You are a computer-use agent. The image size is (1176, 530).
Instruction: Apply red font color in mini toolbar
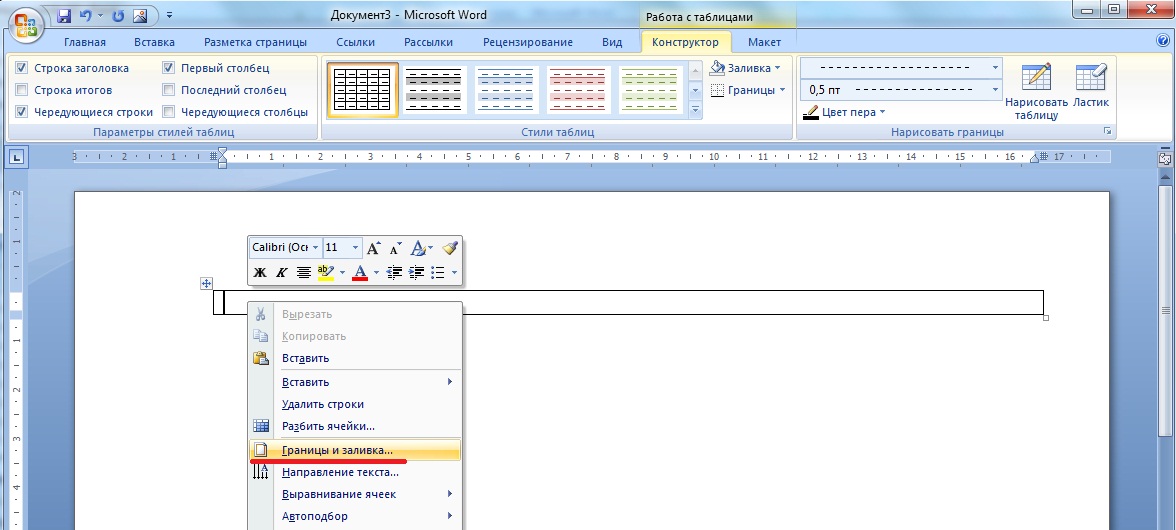click(360, 272)
